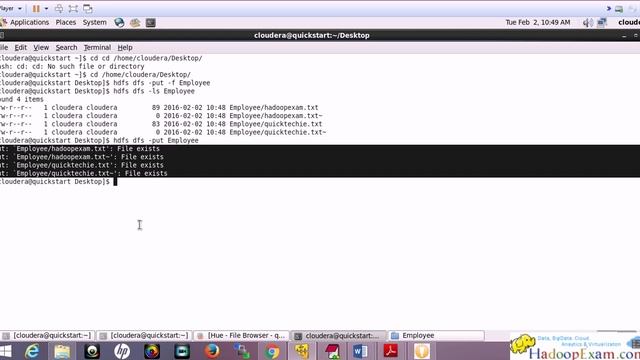Click the clock showing Tue Feb 2, 10:49 AM
This screenshot has width=640, height=360.
[x=538, y=22]
